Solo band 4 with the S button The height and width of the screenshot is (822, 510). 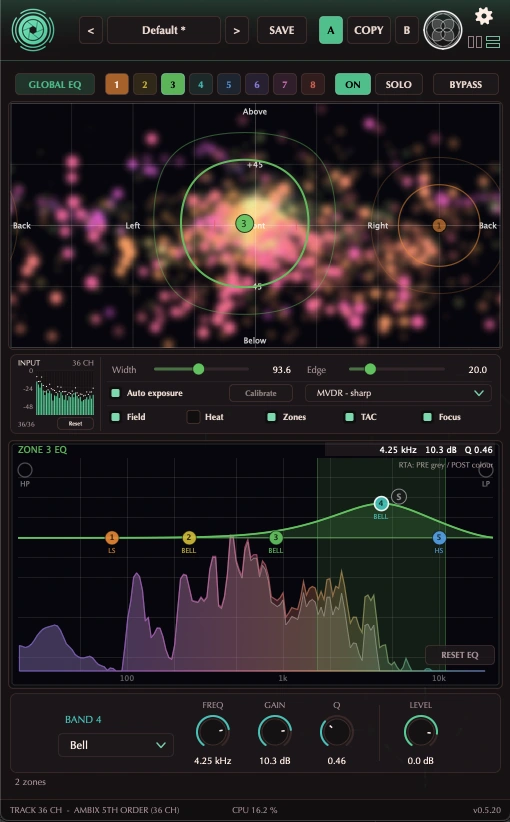coord(399,496)
